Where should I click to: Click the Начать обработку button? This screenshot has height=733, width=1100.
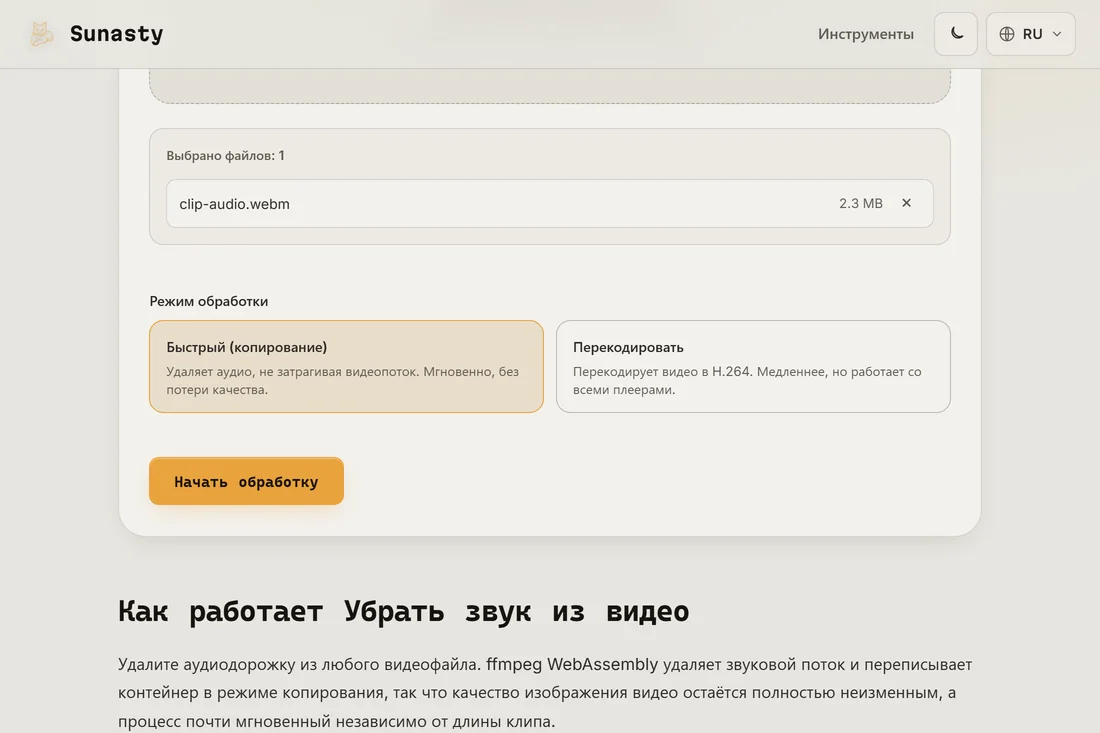pyautogui.click(x=246, y=481)
